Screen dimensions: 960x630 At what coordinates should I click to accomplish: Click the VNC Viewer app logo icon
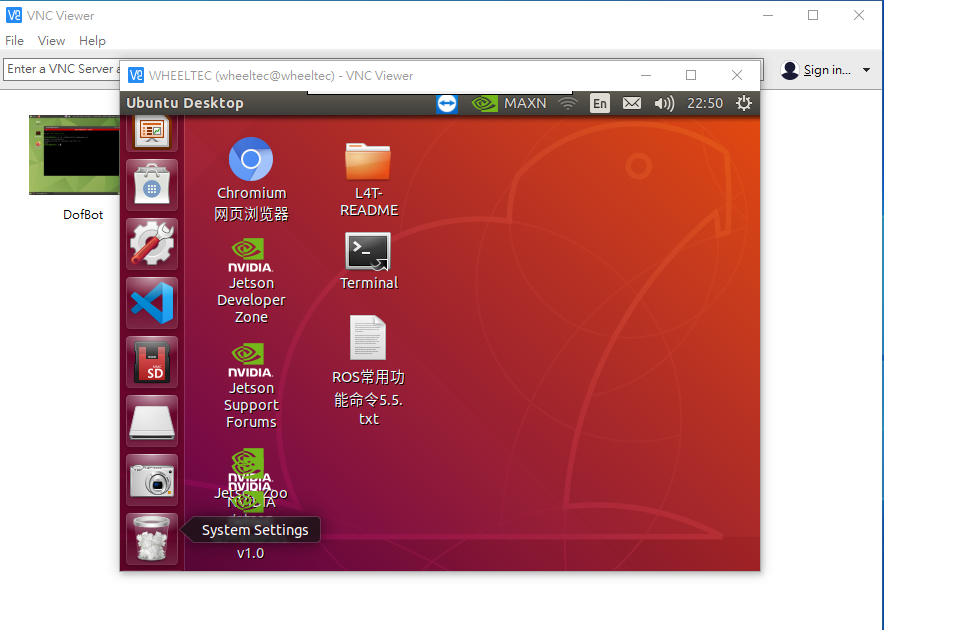coord(13,15)
